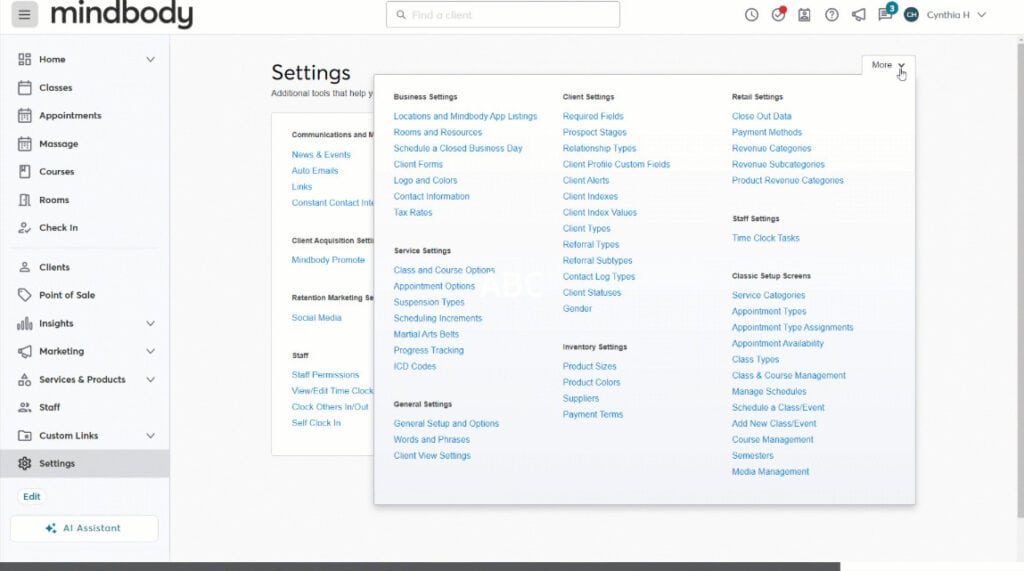Click the Find a client search field
This screenshot has height=571, width=1024.
point(503,14)
